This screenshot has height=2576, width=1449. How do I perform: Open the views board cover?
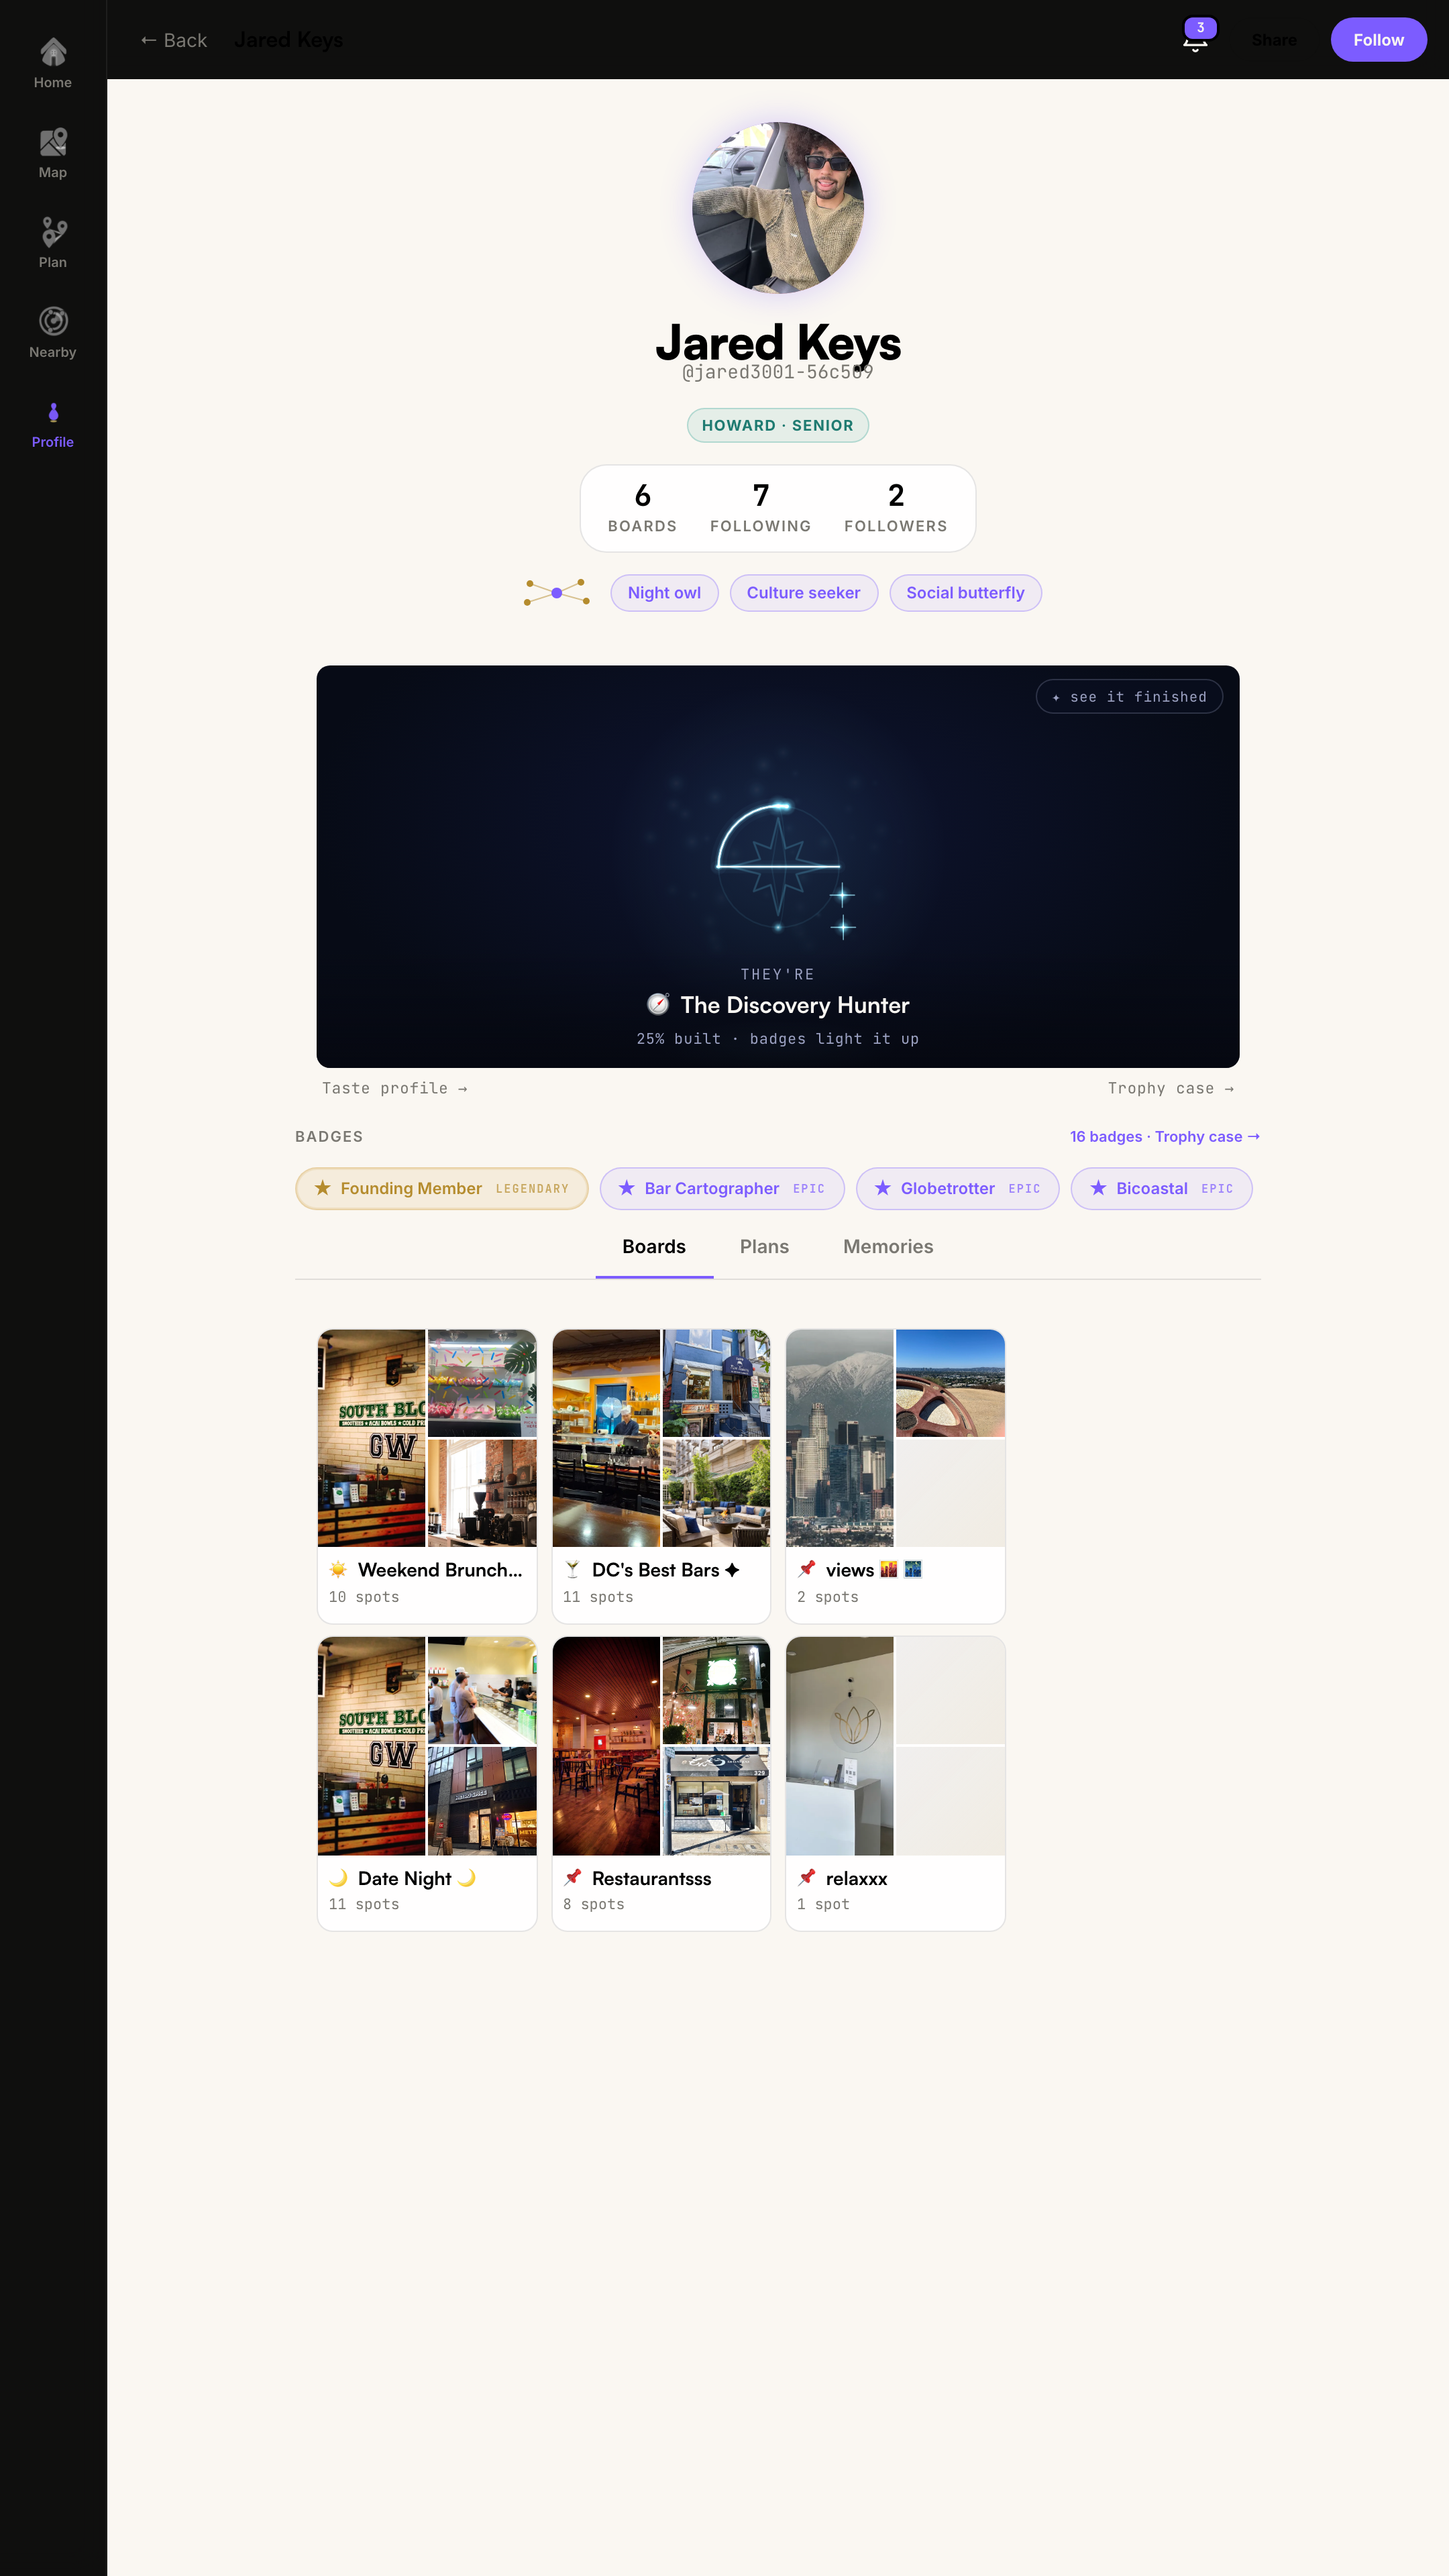(895, 1438)
